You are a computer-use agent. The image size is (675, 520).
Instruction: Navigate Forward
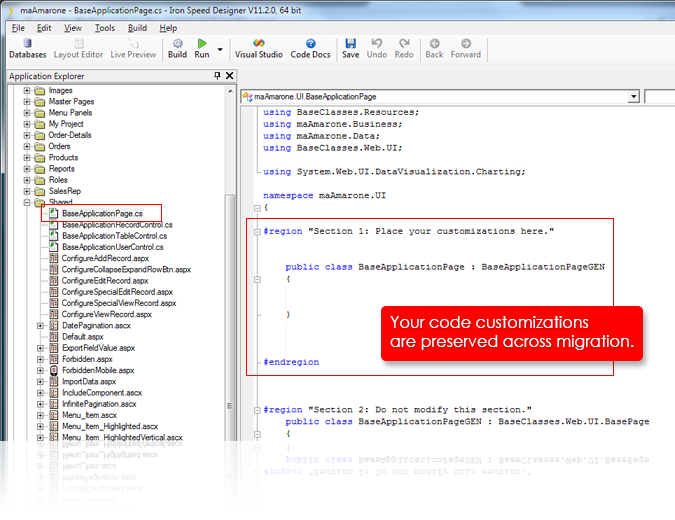[466, 49]
